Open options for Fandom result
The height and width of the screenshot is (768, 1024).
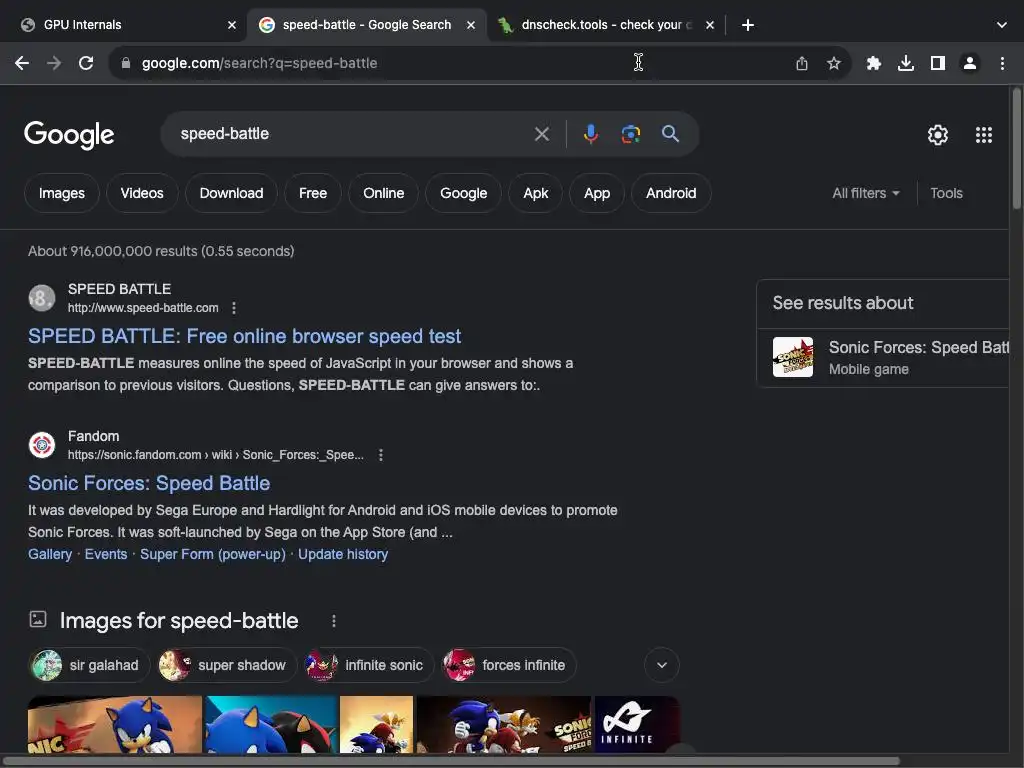(381, 455)
